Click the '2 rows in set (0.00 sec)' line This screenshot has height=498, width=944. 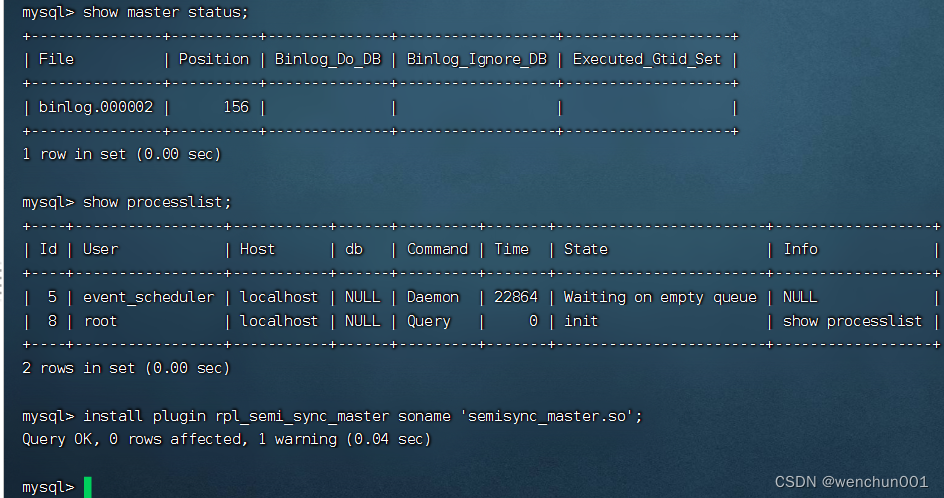(126, 368)
